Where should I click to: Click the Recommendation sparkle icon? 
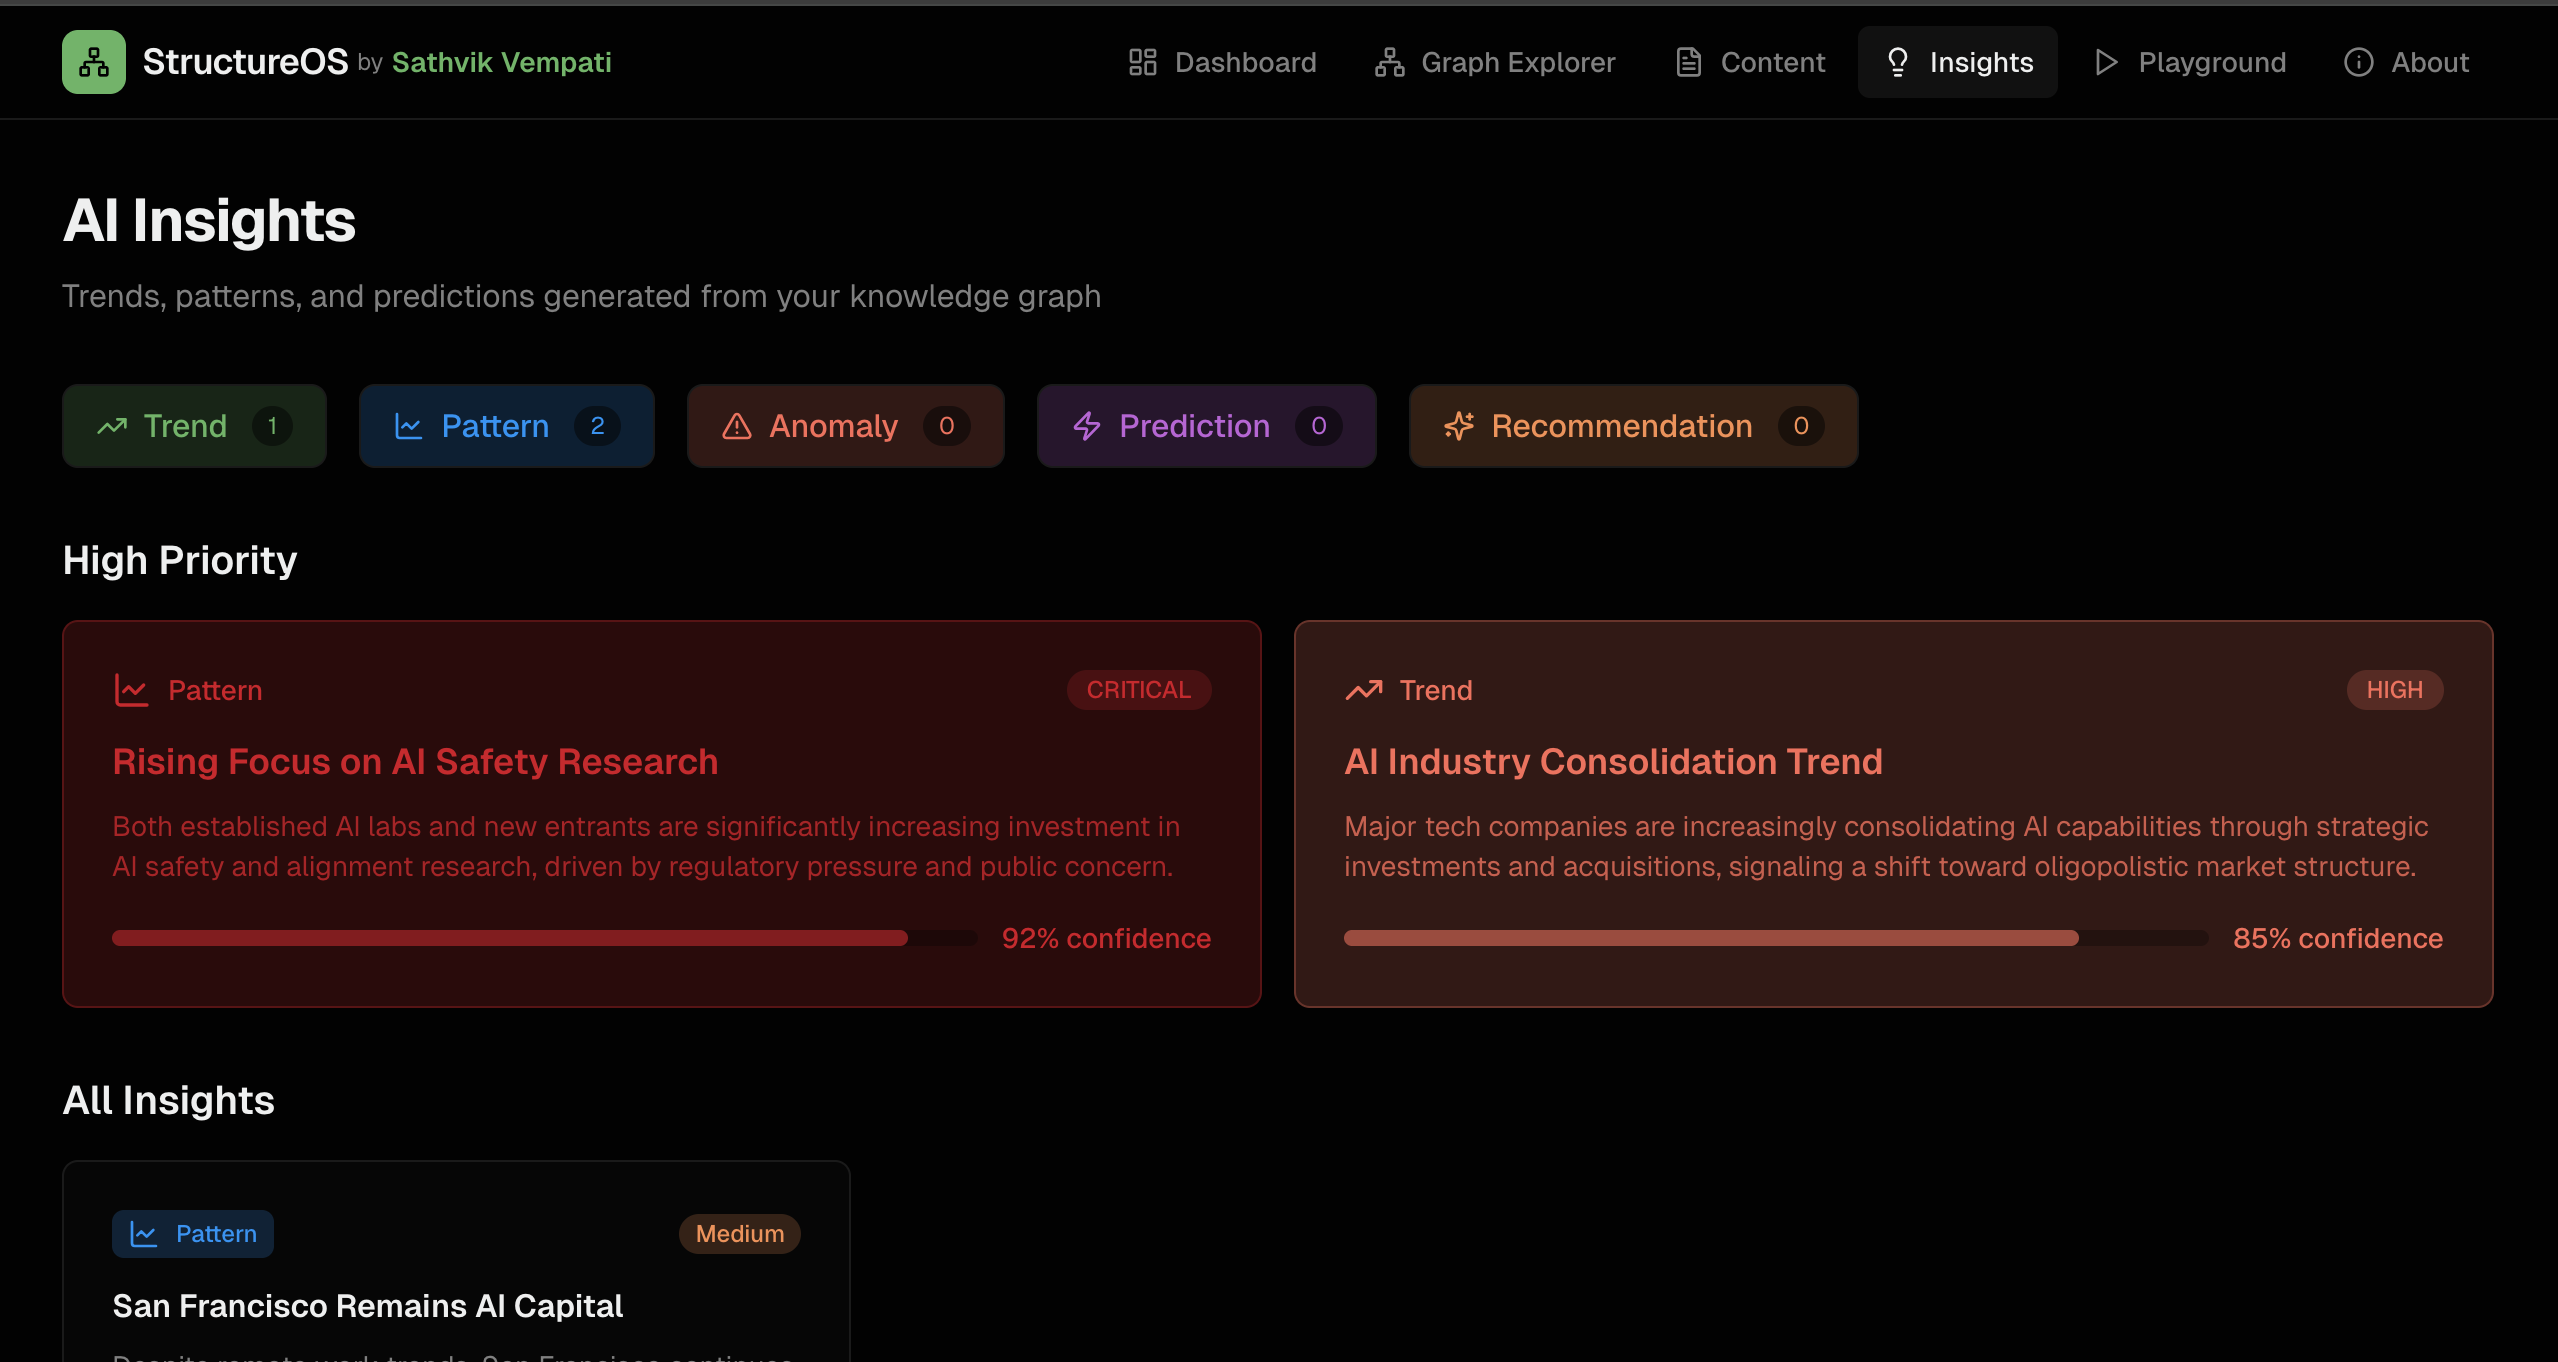pyautogui.click(x=1459, y=426)
